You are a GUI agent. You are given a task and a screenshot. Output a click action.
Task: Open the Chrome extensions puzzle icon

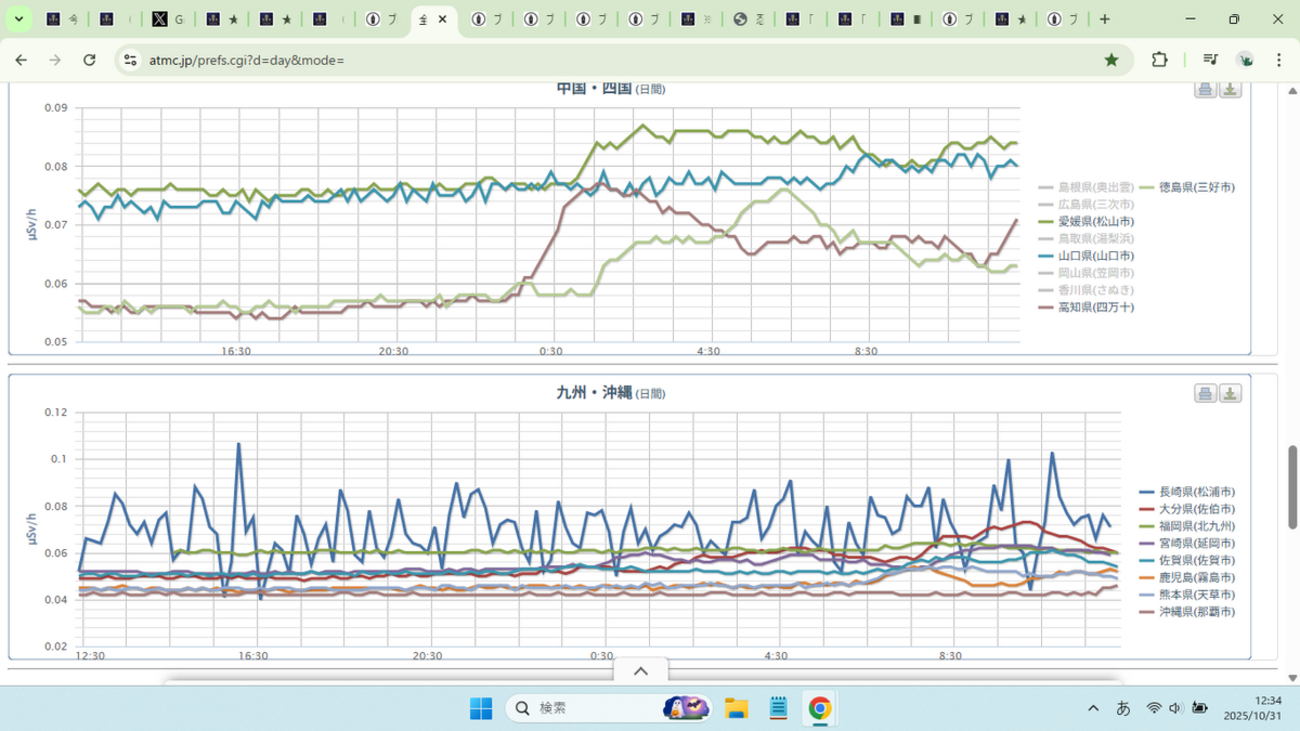click(x=1159, y=60)
